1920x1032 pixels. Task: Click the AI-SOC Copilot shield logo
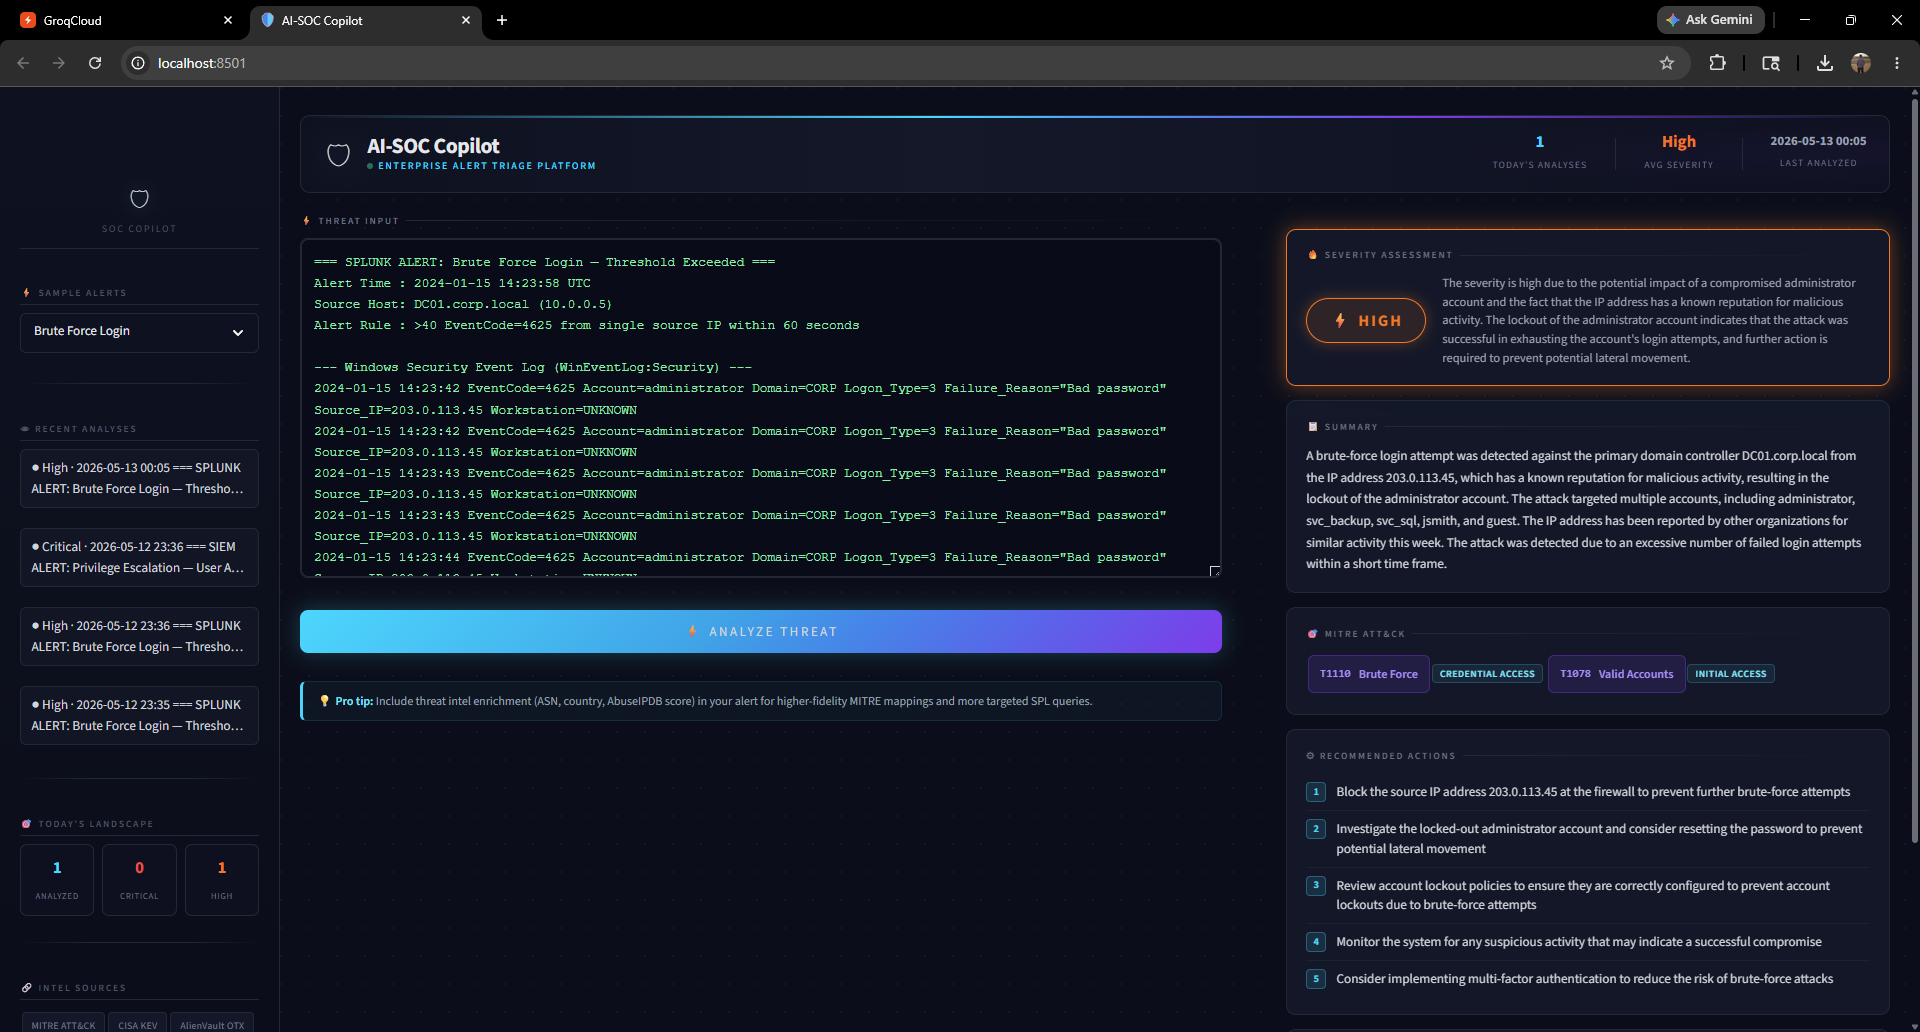(339, 155)
